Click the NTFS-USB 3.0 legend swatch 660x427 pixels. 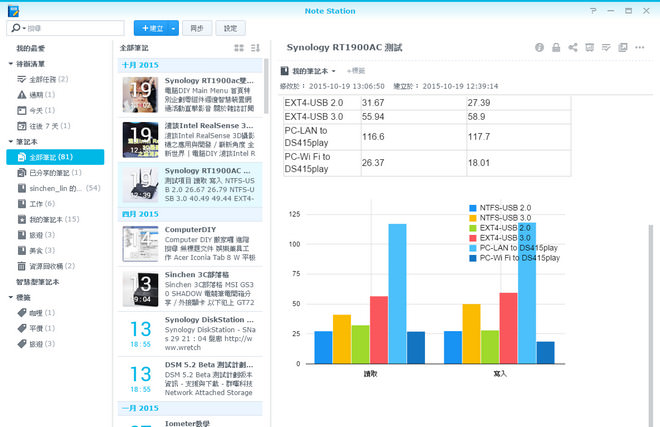[x=473, y=218]
